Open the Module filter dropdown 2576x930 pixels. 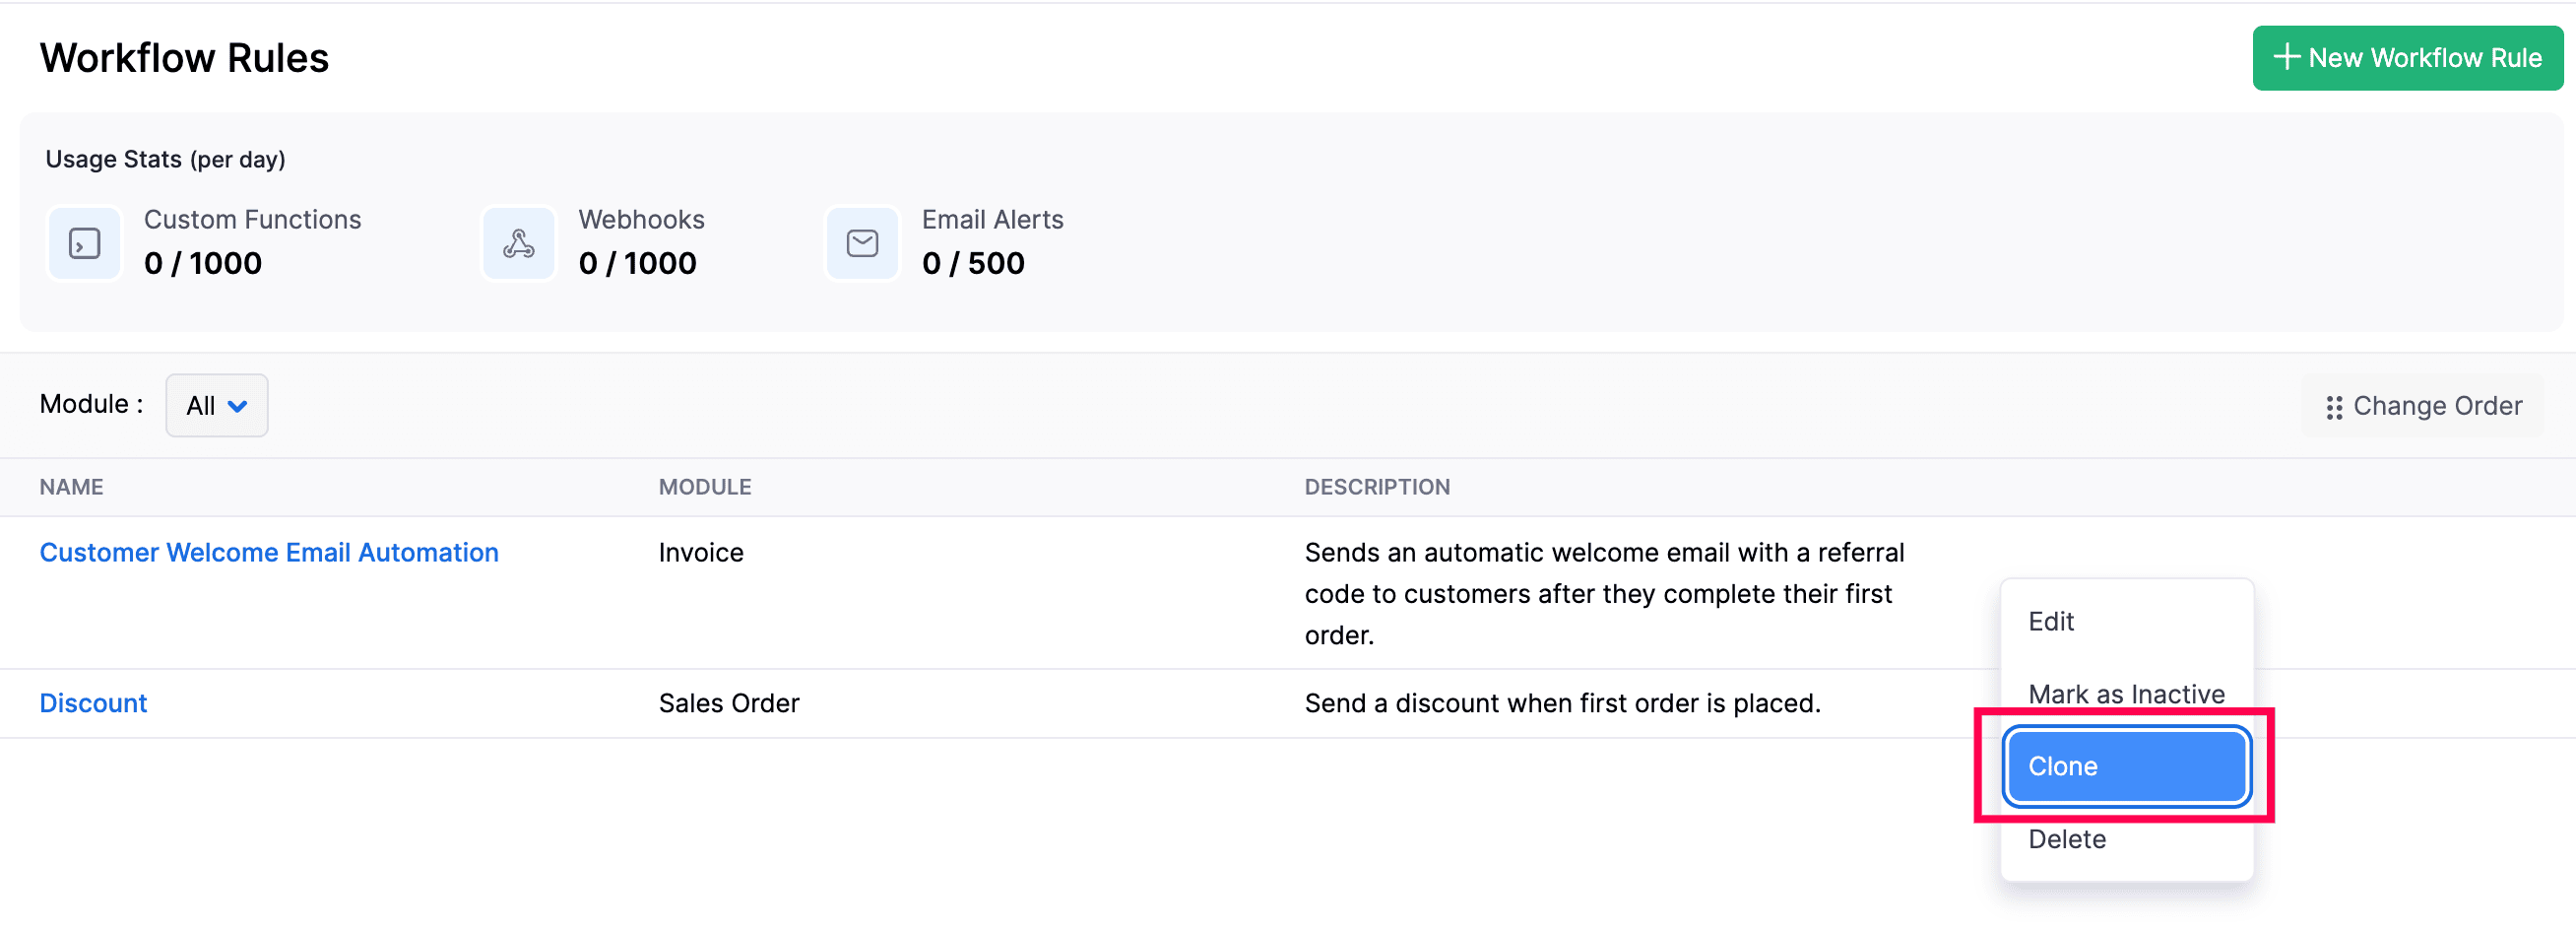pyautogui.click(x=216, y=406)
